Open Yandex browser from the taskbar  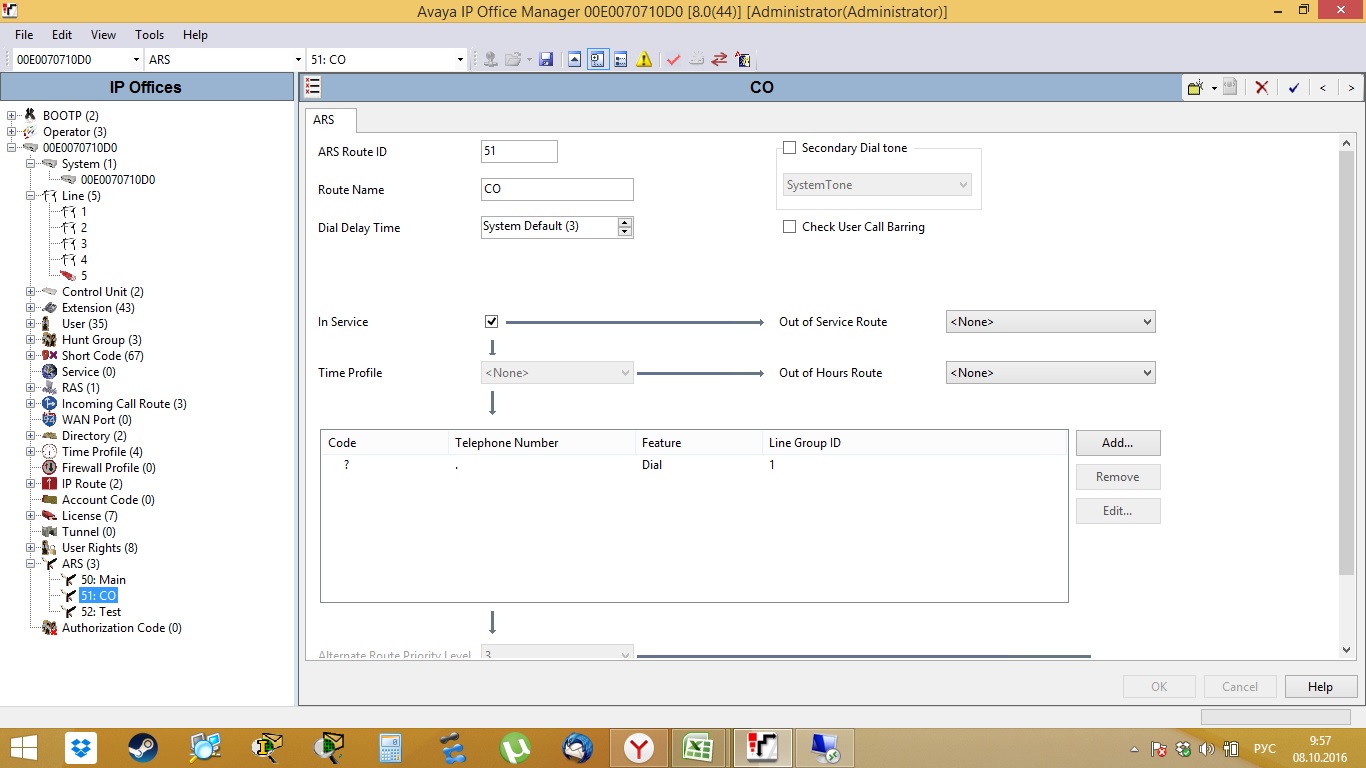tap(639, 747)
